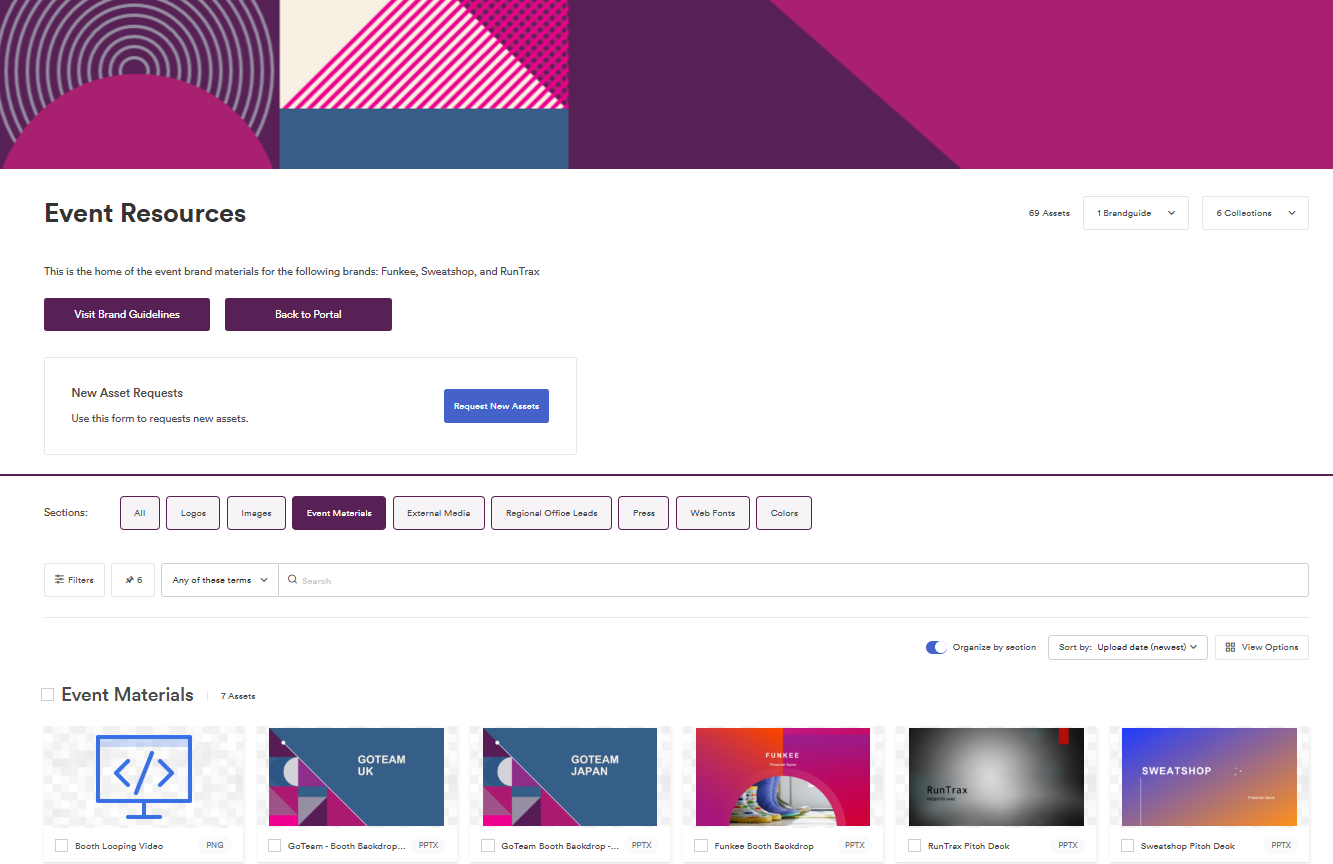Click the Visit Brand Guidelines button

[x=127, y=314]
